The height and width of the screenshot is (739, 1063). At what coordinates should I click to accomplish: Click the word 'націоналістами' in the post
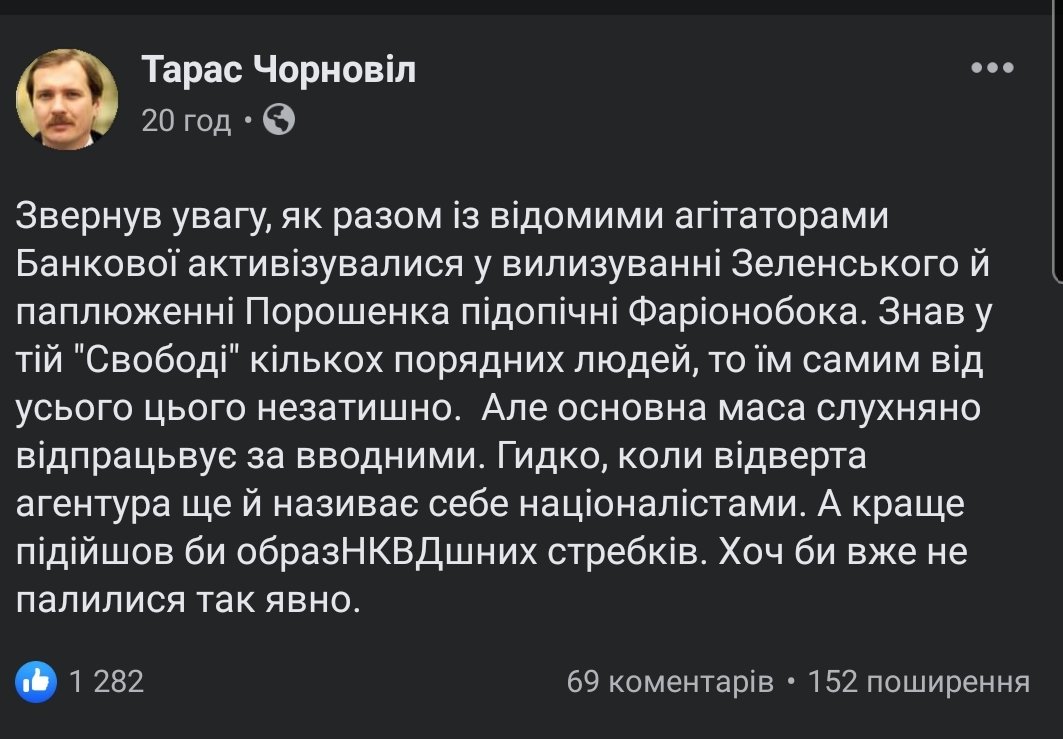[x=657, y=502]
